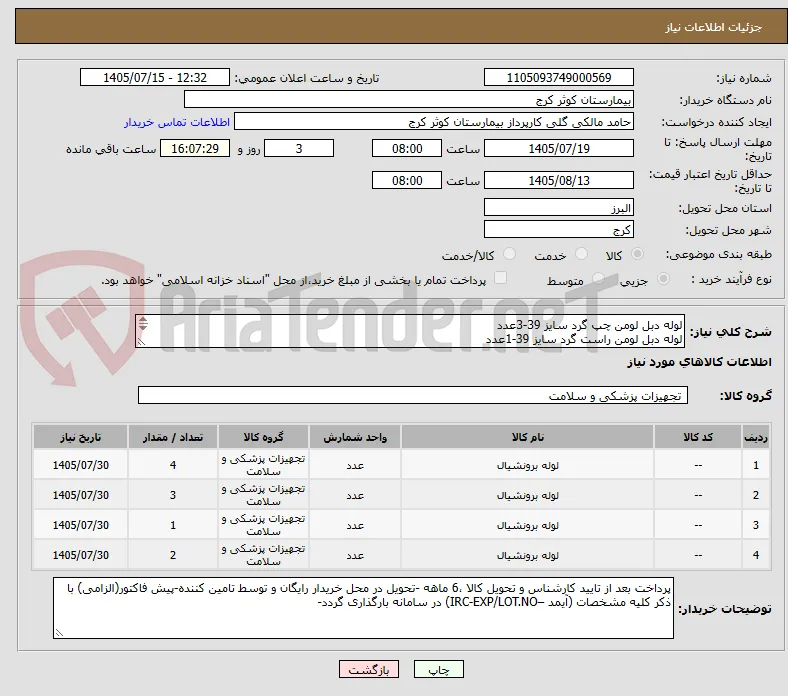The height and width of the screenshot is (696, 788).
Task: Click the buyer organization field بیمارستان کوثر کرج
Action: point(408,100)
